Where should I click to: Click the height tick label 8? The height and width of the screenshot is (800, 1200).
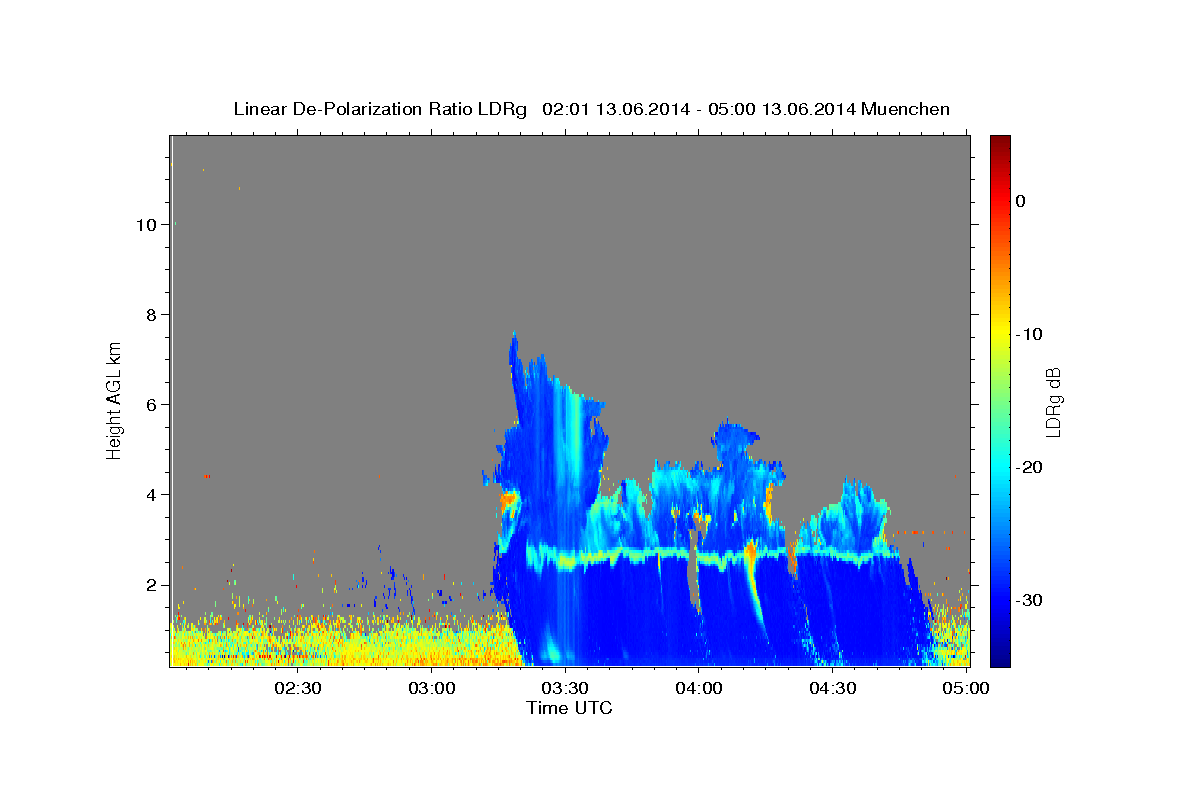click(151, 315)
